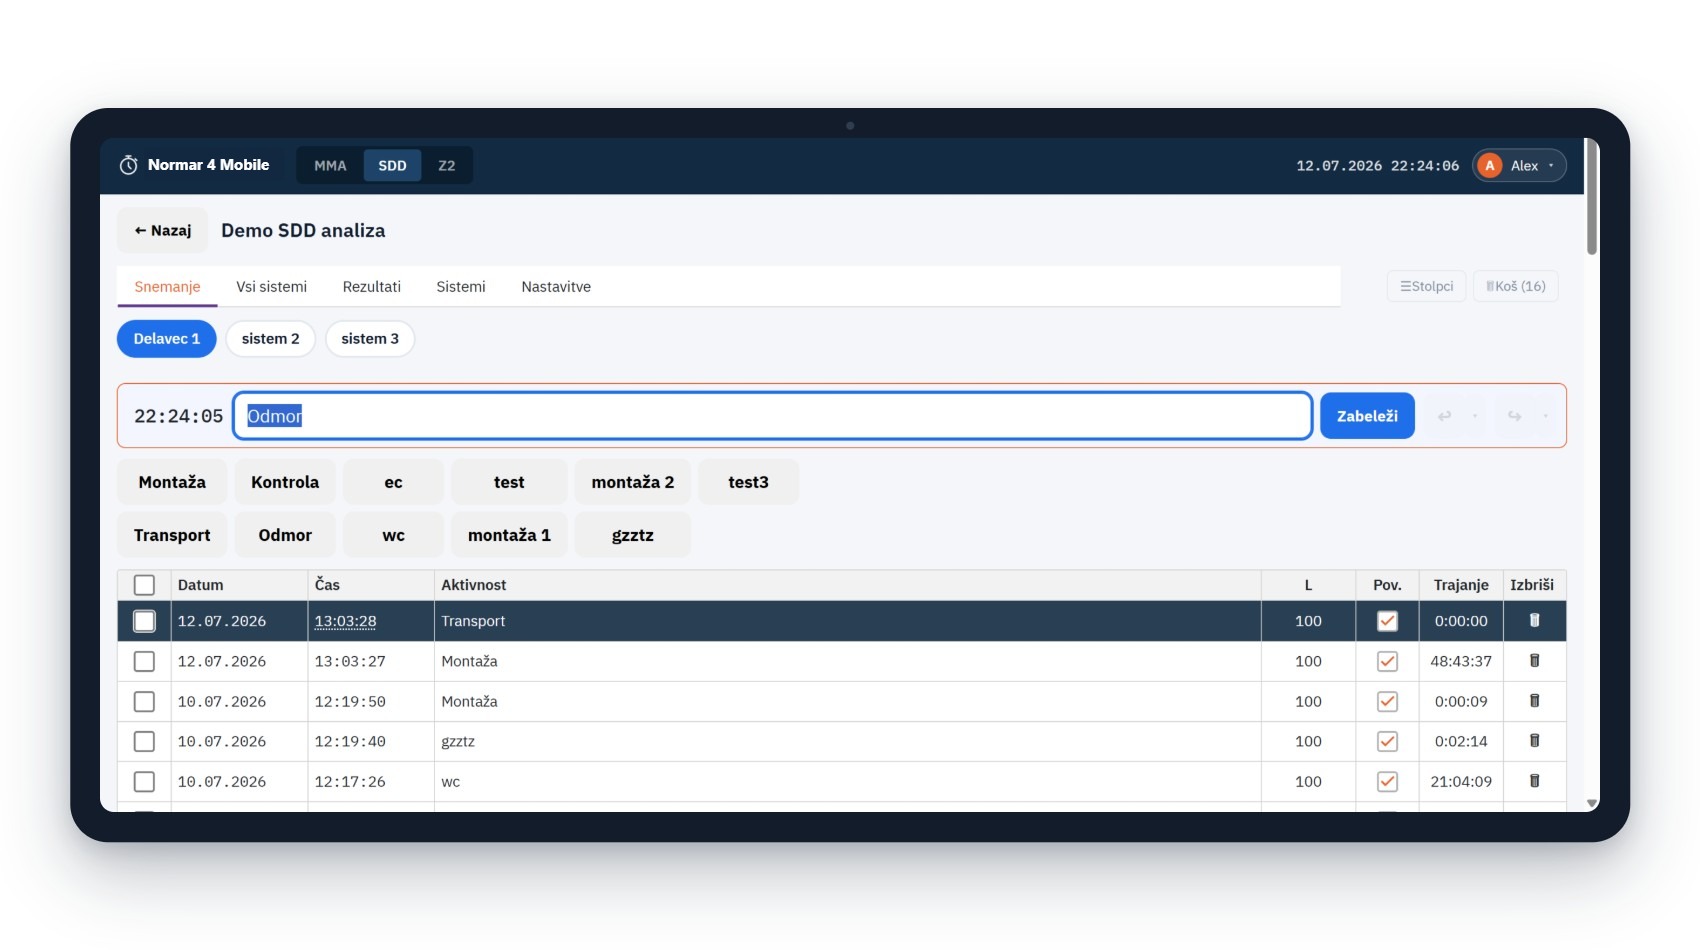The height and width of the screenshot is (950, 1700).
Task: Click the vertical page scrollbar thumb
Action: click(1592, 198)
